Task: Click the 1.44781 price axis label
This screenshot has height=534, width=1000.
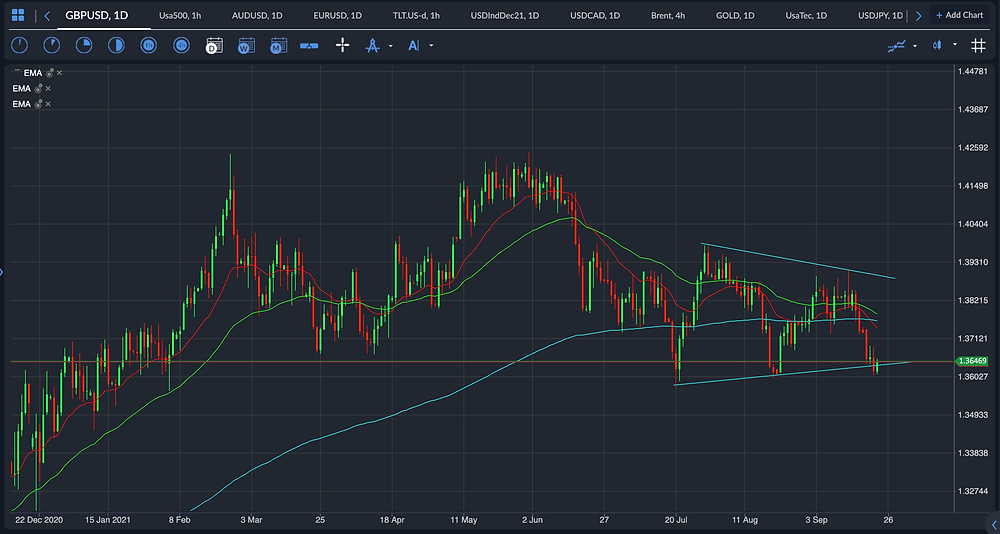Action: click(x=973, y=71)
